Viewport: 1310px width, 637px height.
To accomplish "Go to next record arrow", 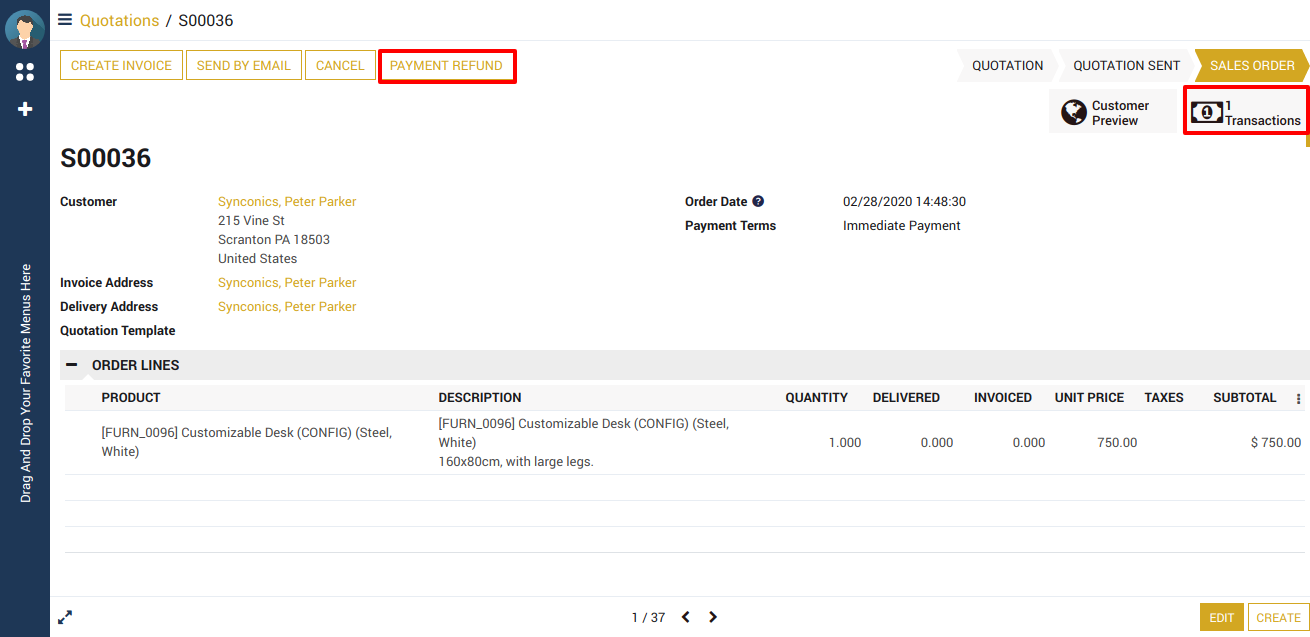I will [713, 617].
